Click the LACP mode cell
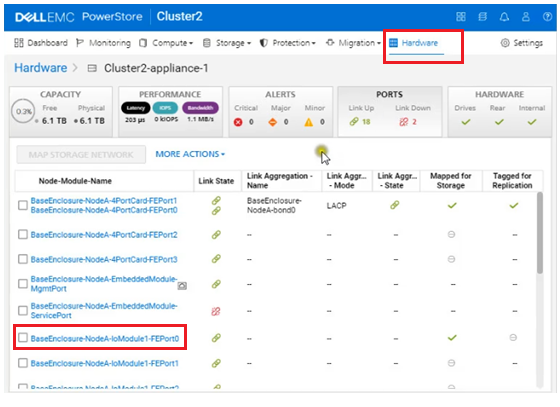 coord(336,206)
